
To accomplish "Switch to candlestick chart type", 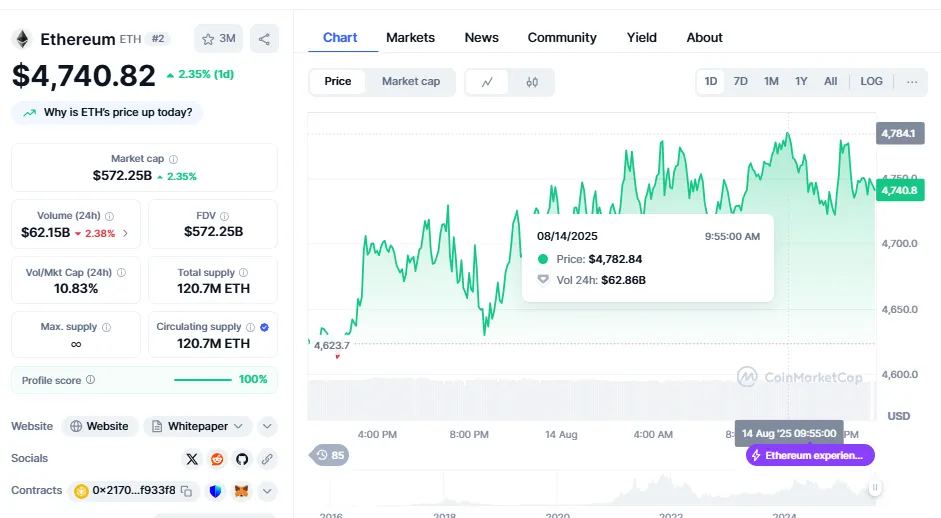I will [x=532, y=82].
